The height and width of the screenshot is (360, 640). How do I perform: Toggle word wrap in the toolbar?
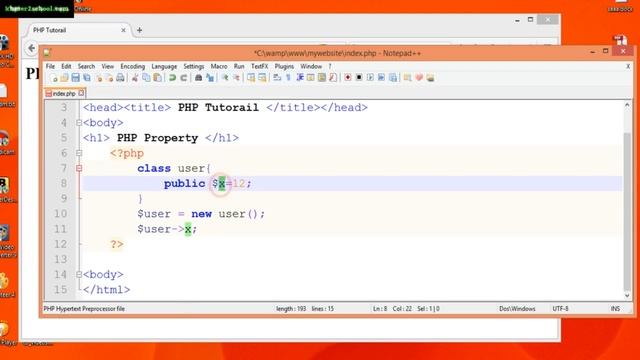(x=277, y=78)
